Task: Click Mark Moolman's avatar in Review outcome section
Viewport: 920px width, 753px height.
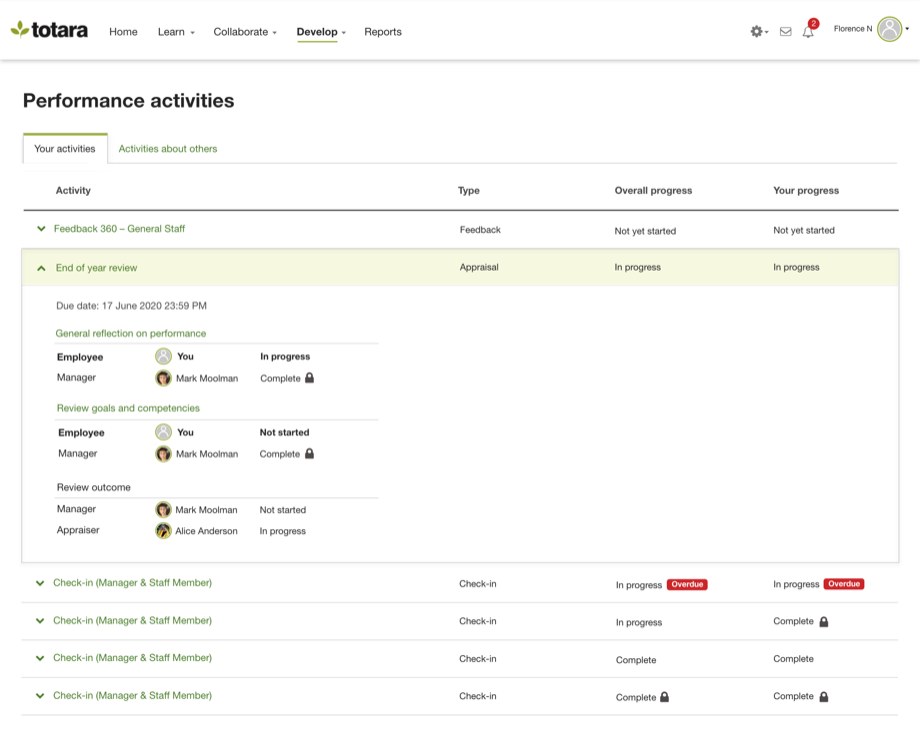Action: [x=164, y=509]
